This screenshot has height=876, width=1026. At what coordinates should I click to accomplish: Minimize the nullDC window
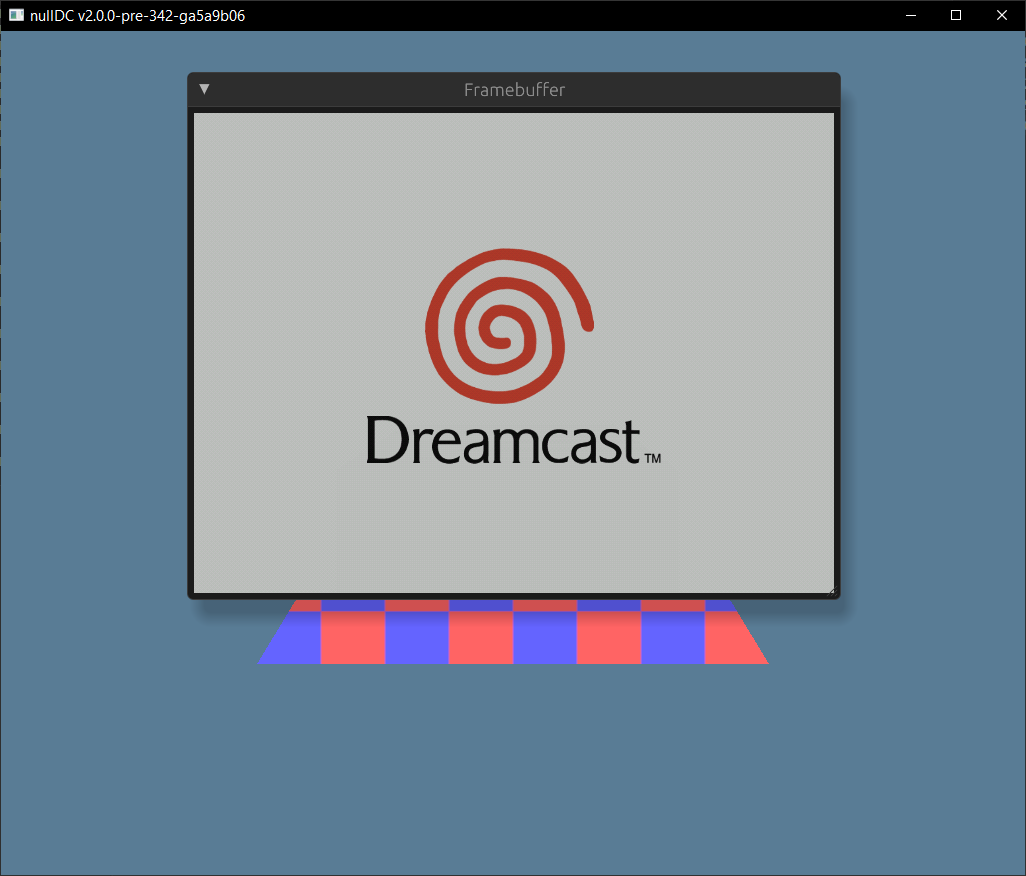[910, 15]
